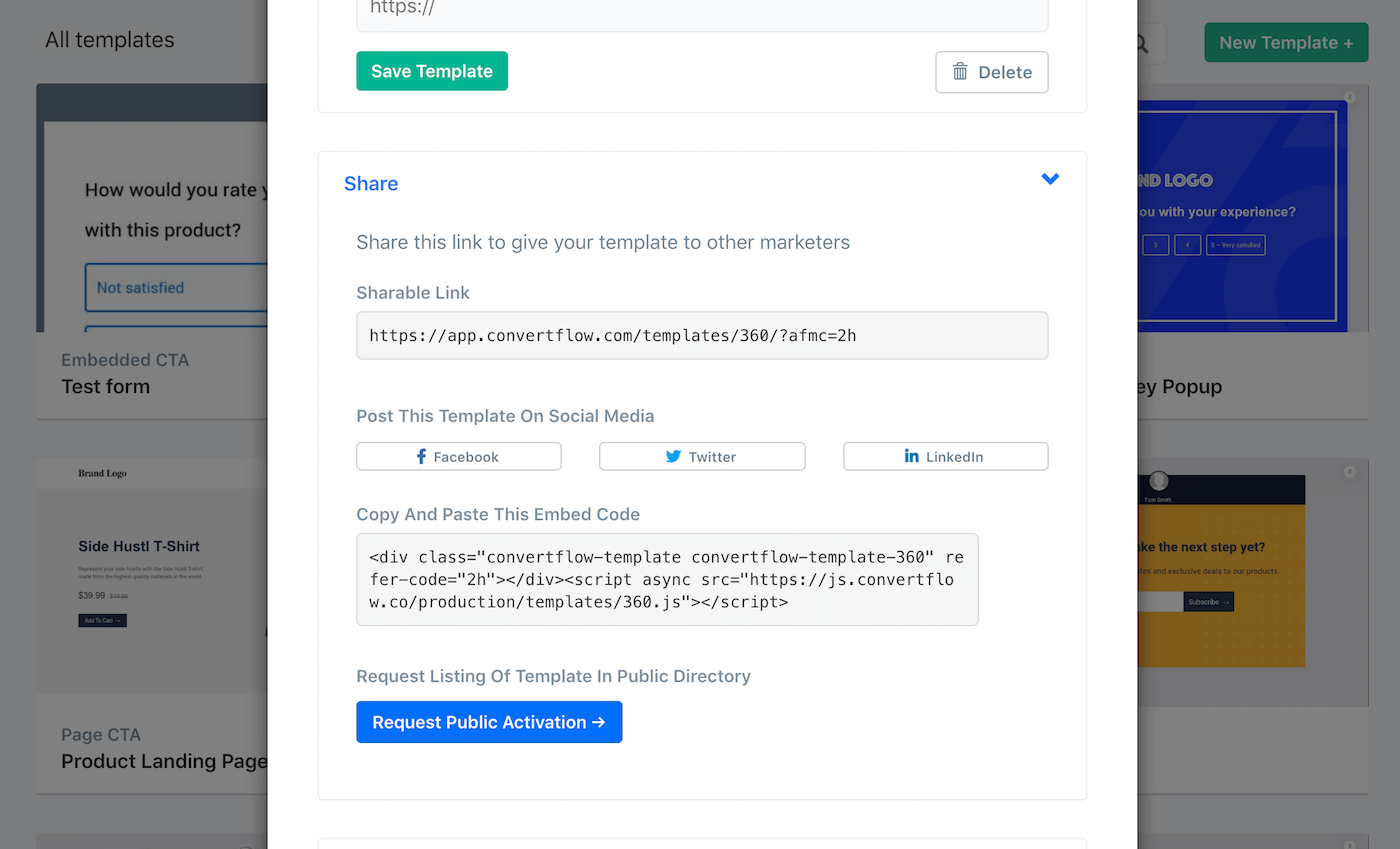
Task: Collapse the Share section chevron
Action: tap(1050, 179)
